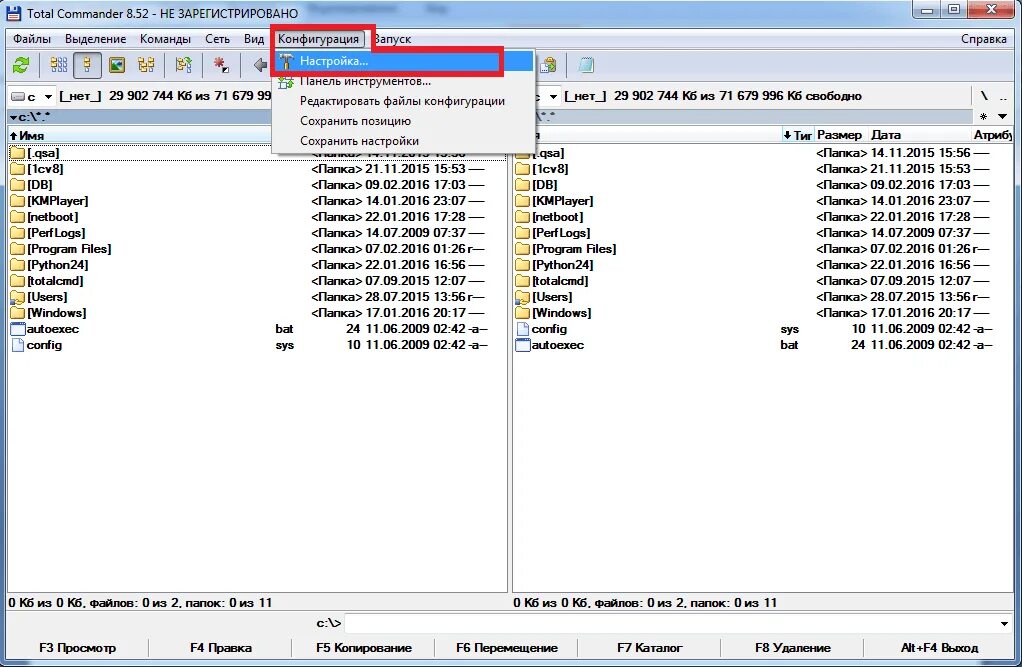Viewport: 1022px width, 667px height.
Task: Select the [Python24] folder icon in right panel
Action: point(523,265)
